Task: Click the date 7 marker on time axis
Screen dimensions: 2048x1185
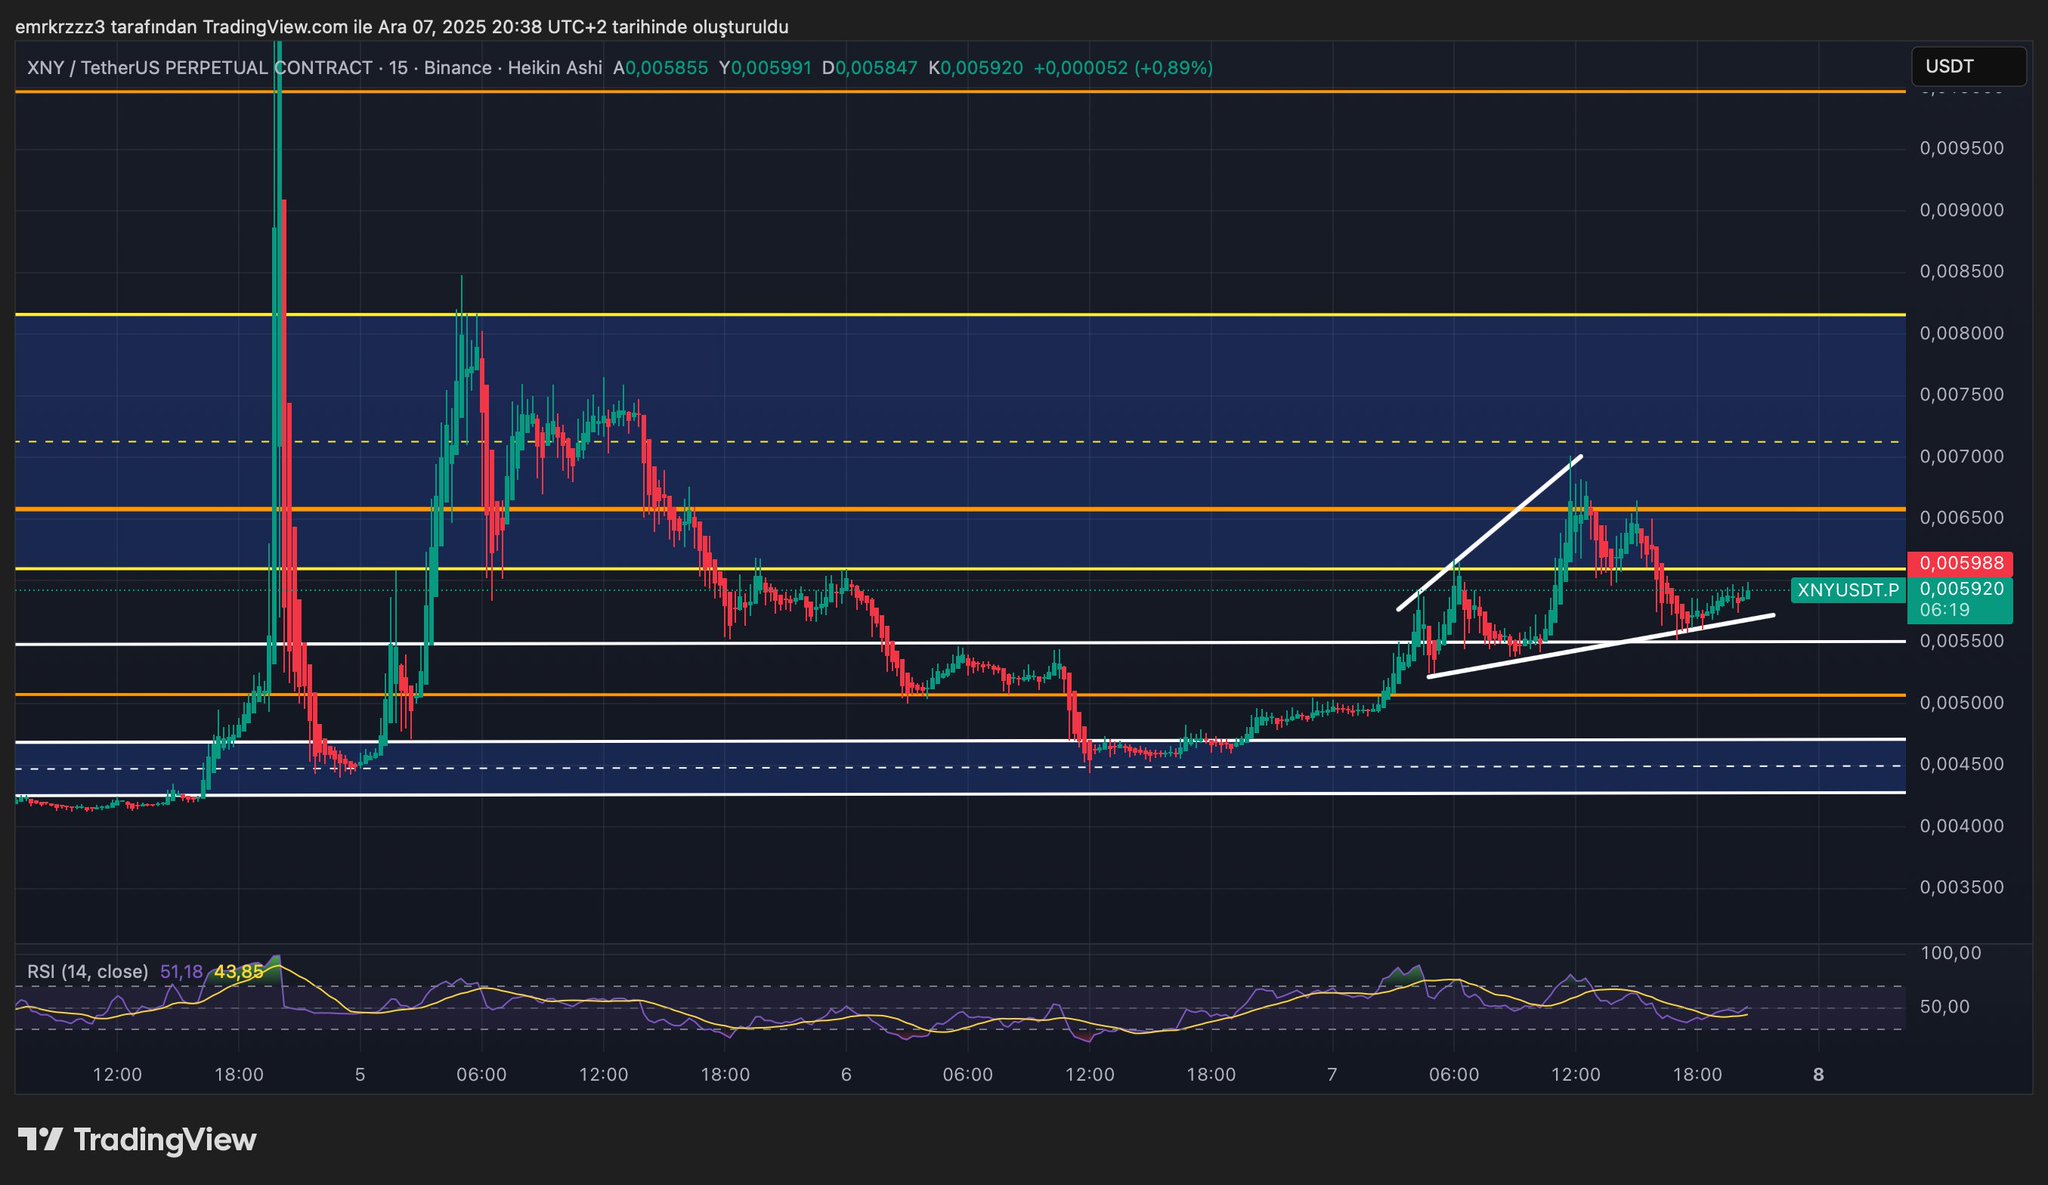Action: pyautogui.click(x=1332, y=1075)
